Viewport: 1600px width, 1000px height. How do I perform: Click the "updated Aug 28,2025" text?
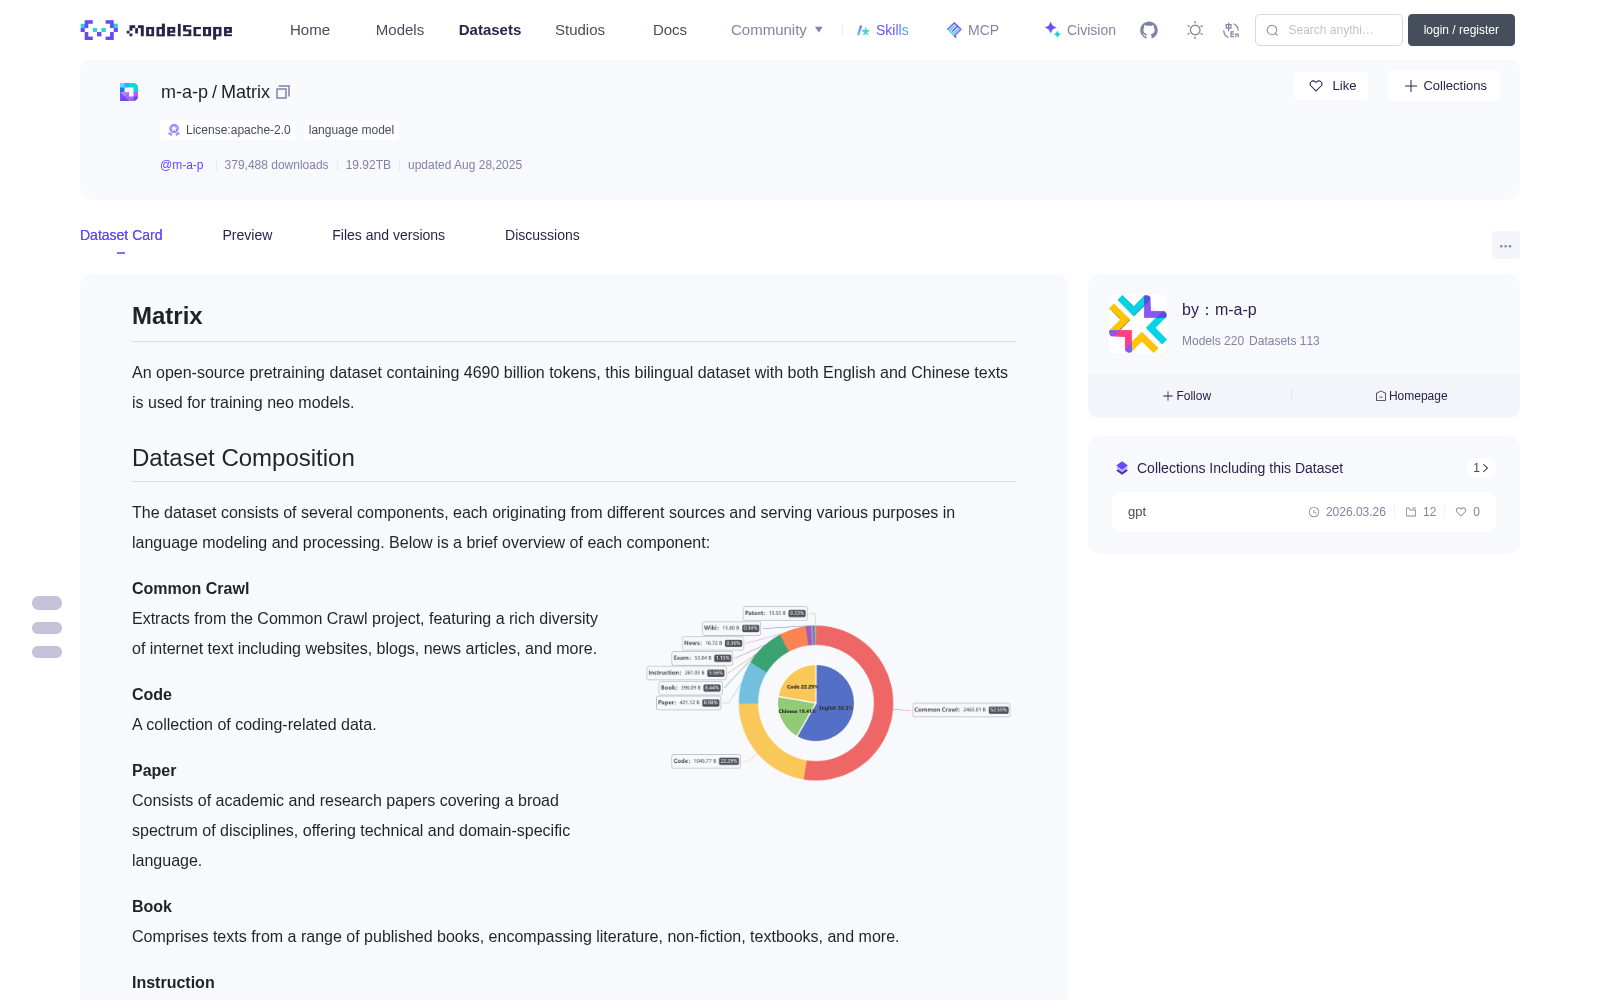pos(465,165)
